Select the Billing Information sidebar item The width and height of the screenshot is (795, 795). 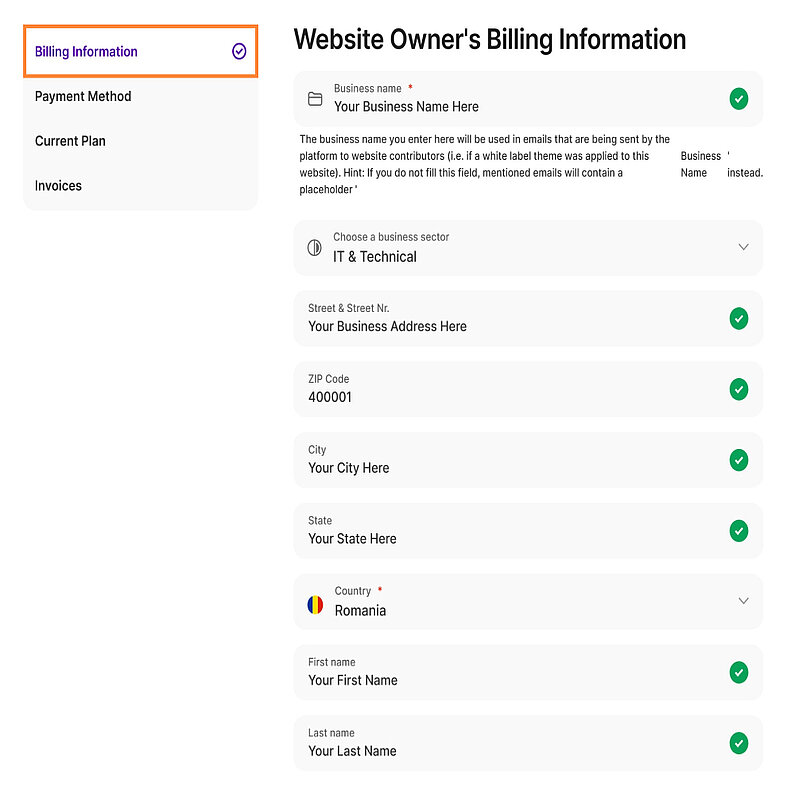pos(86,52)
